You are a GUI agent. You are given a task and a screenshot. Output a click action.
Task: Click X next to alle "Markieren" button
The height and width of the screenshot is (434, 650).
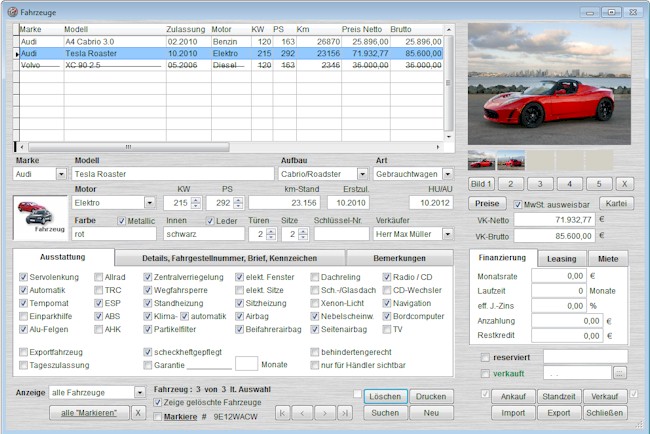pyautogui.click(x=139, y=412)
